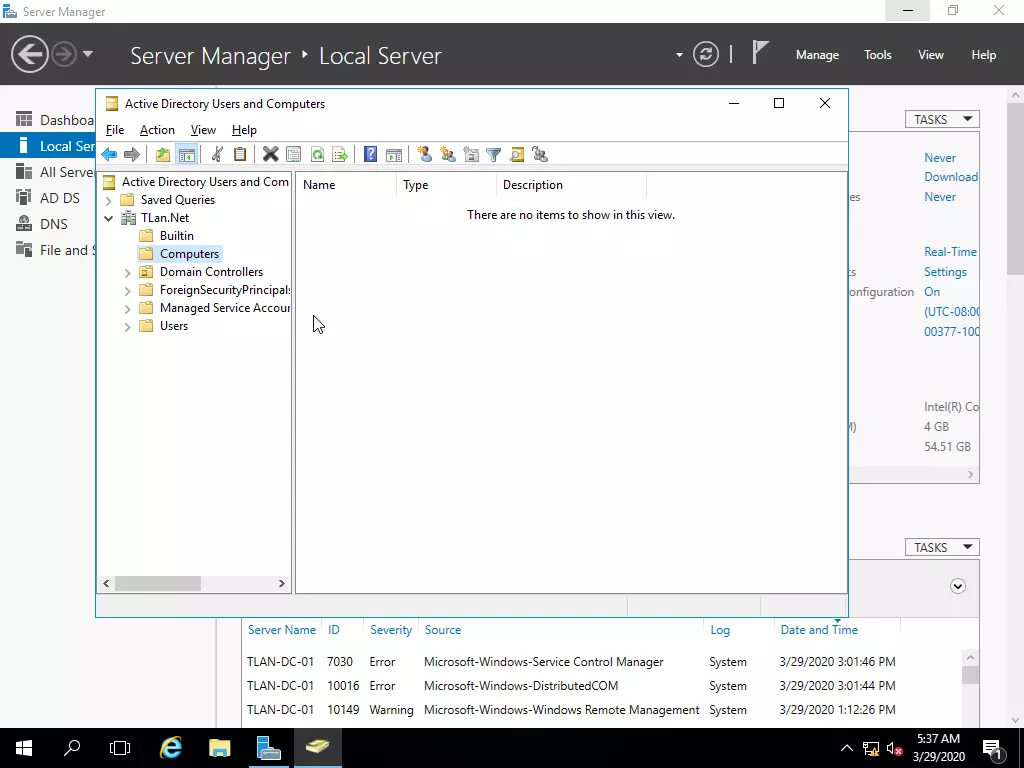Click the Refresh toolbar icon

coord(317,154)
